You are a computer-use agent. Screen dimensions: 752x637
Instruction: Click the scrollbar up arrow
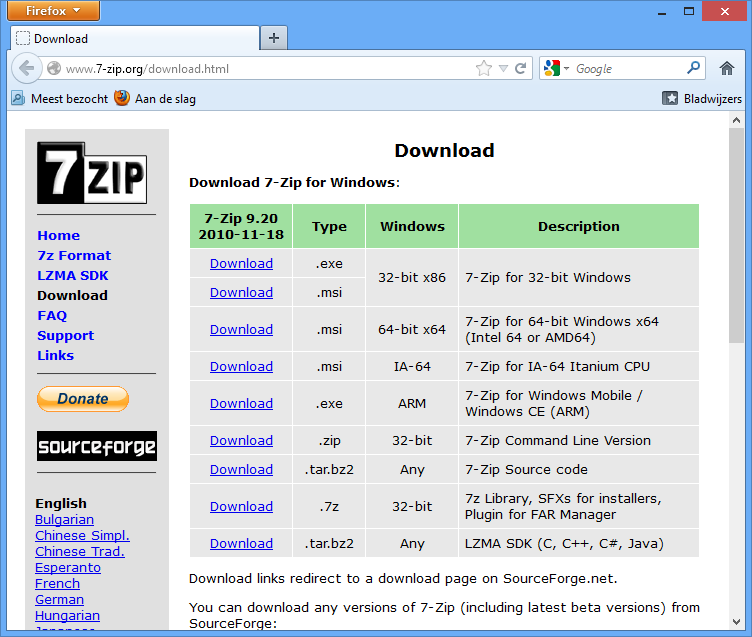tap(737, 120)
